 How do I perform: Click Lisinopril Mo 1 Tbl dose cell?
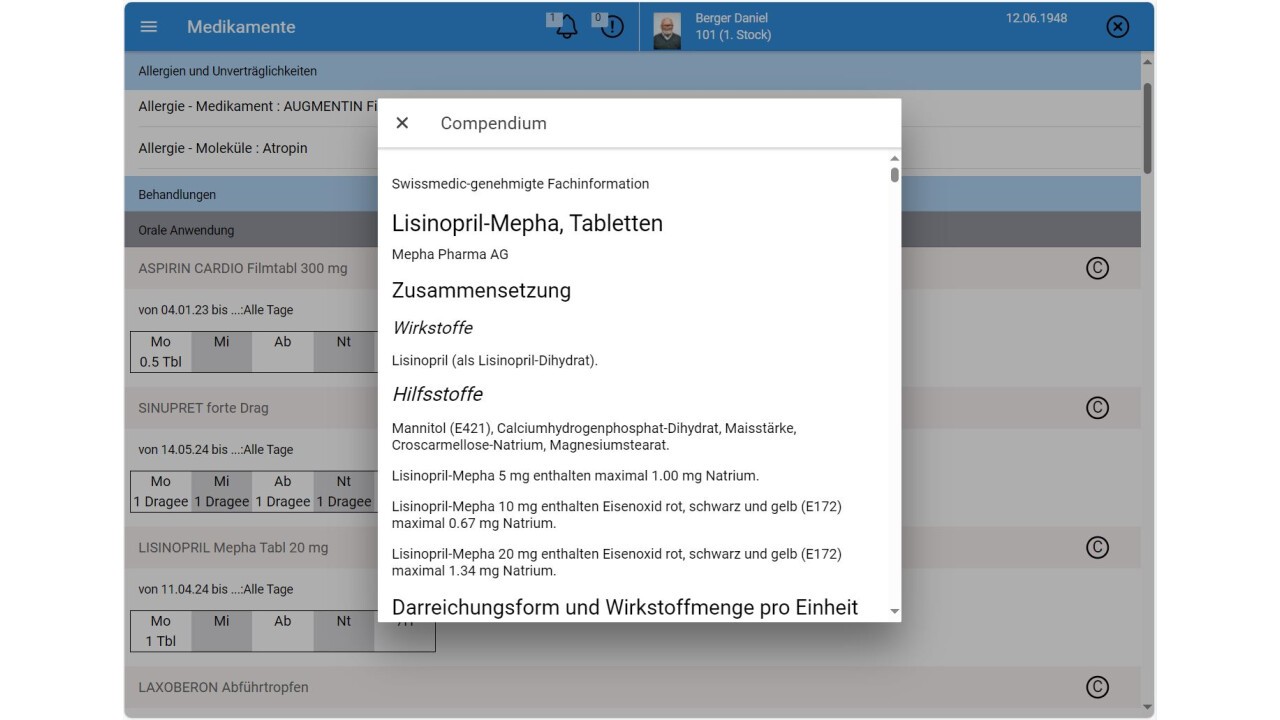[160, 632]
